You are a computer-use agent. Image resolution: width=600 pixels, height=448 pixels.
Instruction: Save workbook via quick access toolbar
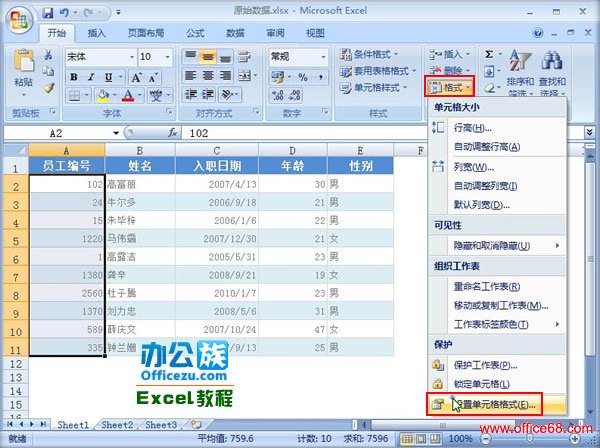pos(48,13)
